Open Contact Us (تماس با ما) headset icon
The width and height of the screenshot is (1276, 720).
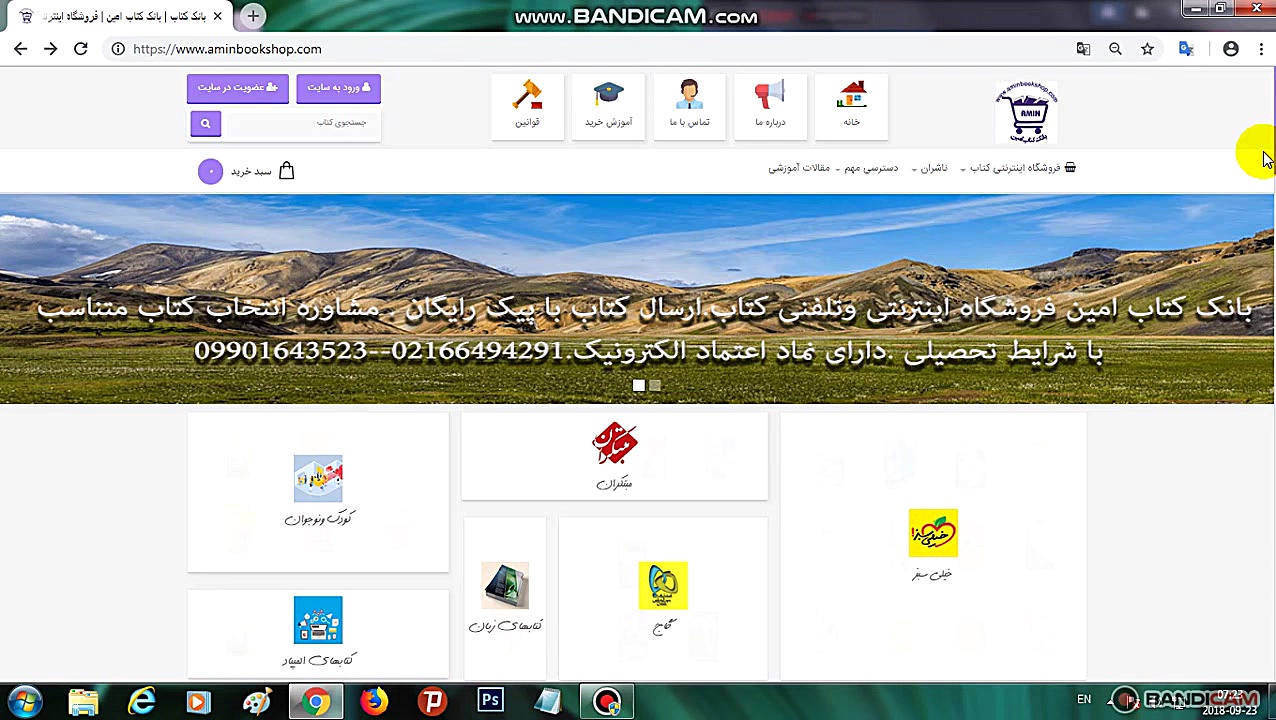pyautogui.click(x=689, y=95)
